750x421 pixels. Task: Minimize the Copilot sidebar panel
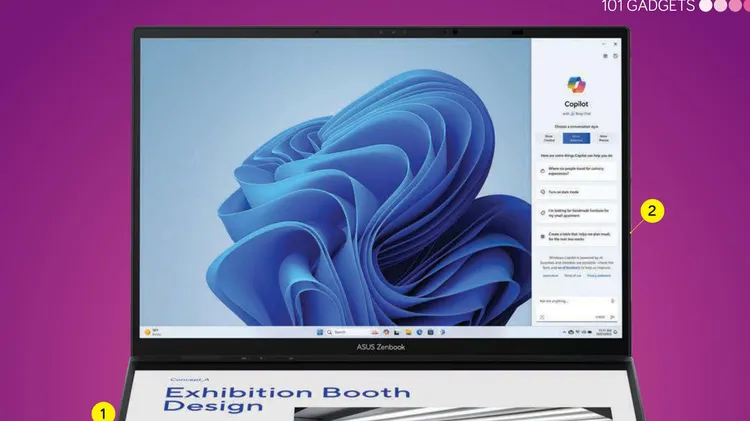[x=604, y=44]
